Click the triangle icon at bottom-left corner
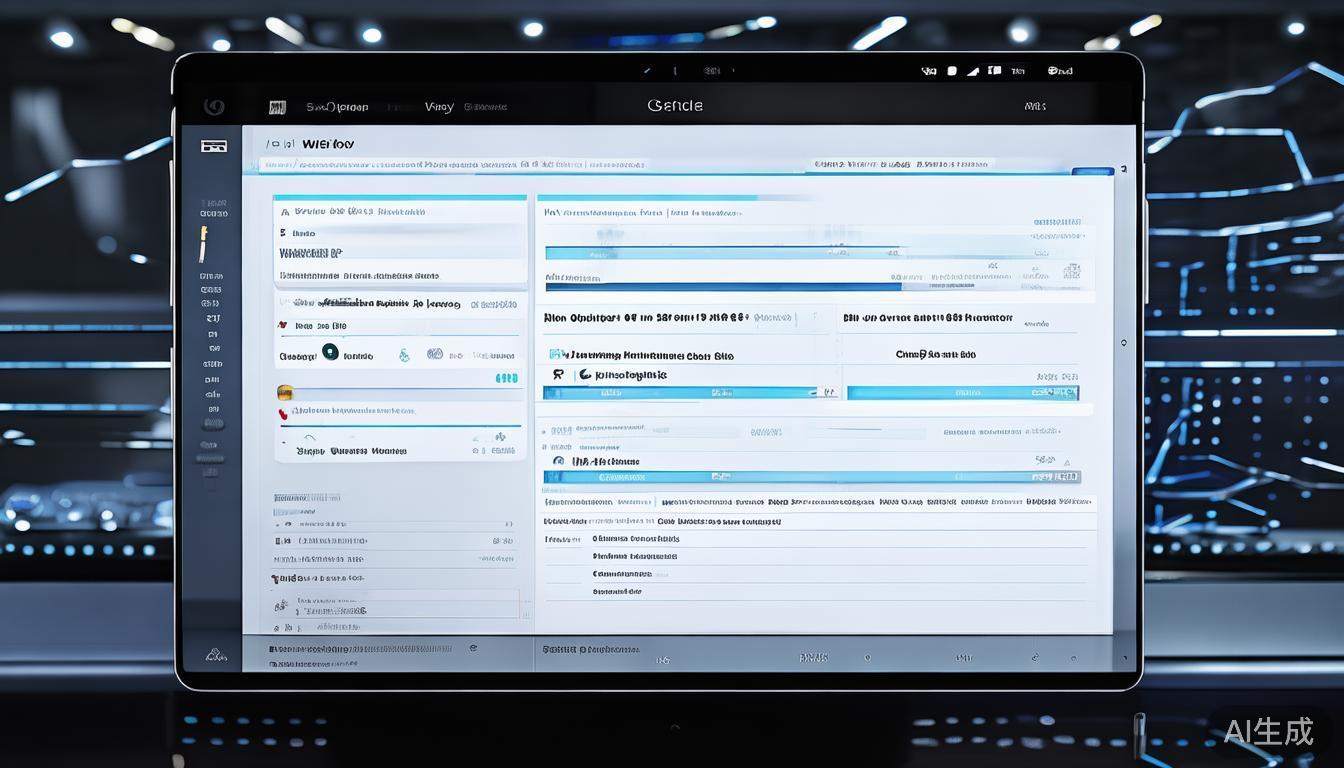The height and width of the screenshot is (768, 1344). [214, 655]
